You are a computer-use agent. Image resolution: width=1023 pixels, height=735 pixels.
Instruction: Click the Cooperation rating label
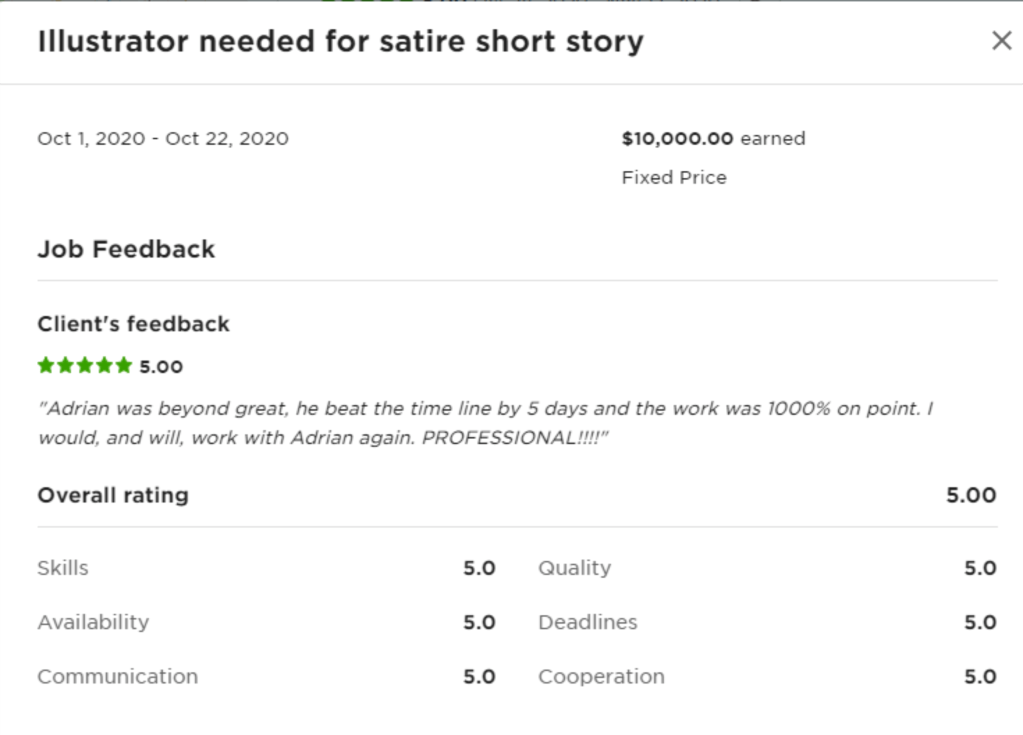[x=601, y=677]
